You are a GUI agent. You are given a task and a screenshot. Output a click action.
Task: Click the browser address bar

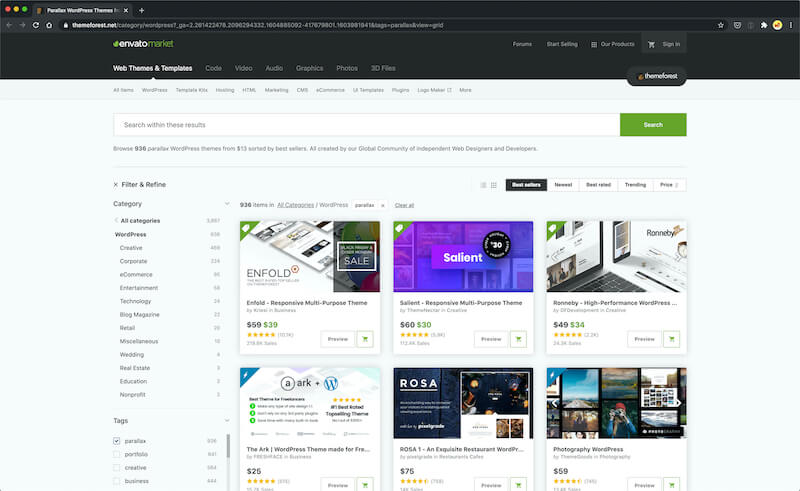pyautogui.click(x=388, y=25)
